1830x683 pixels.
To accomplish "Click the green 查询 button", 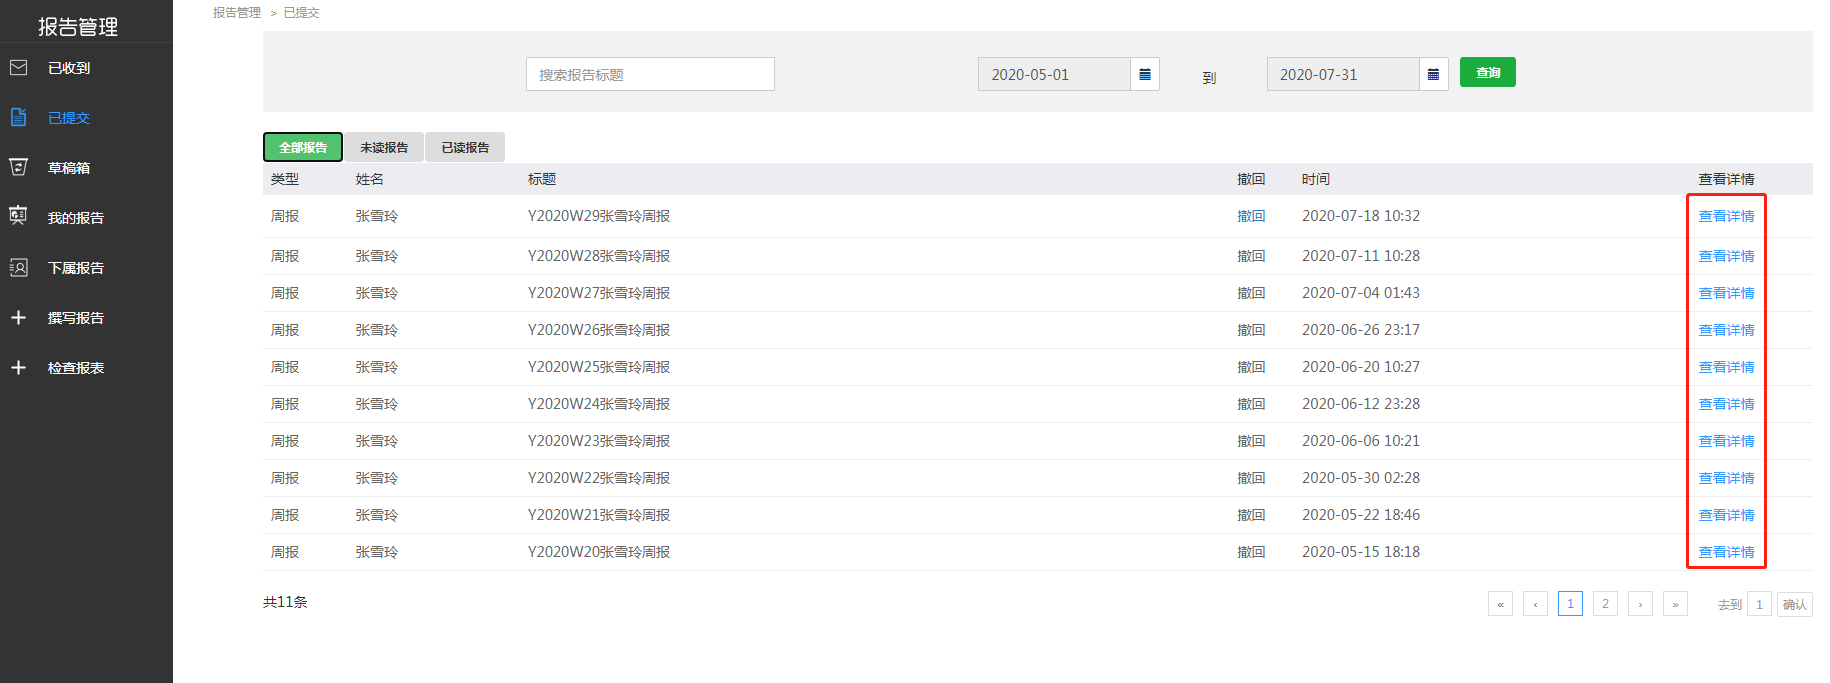I will [x=1488, y=72].
